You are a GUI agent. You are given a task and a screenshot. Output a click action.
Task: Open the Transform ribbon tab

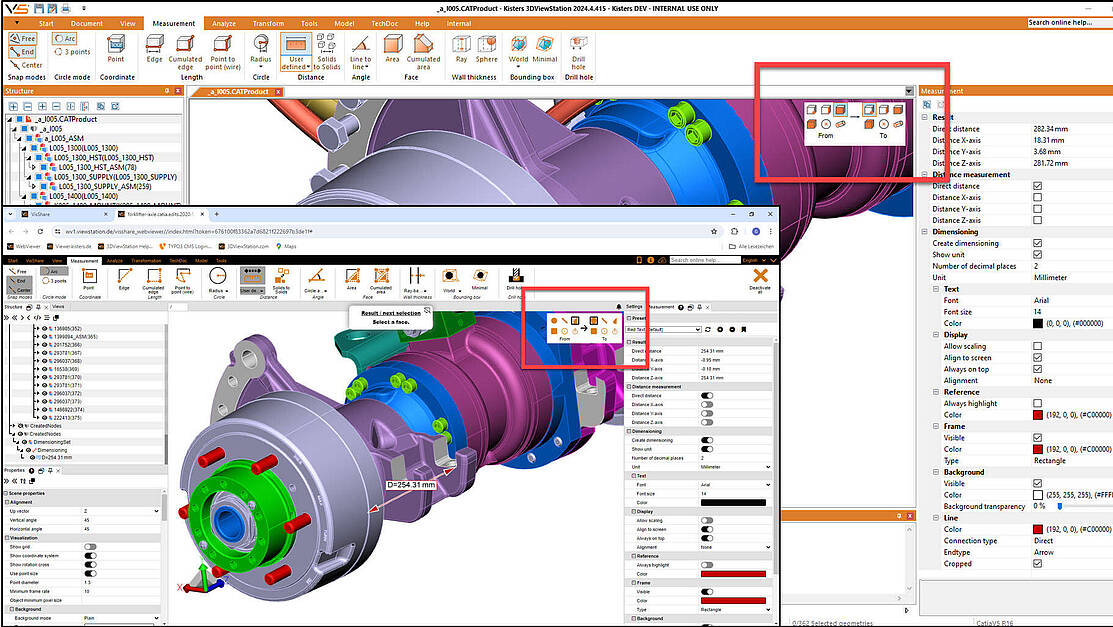tap(267, 22)
